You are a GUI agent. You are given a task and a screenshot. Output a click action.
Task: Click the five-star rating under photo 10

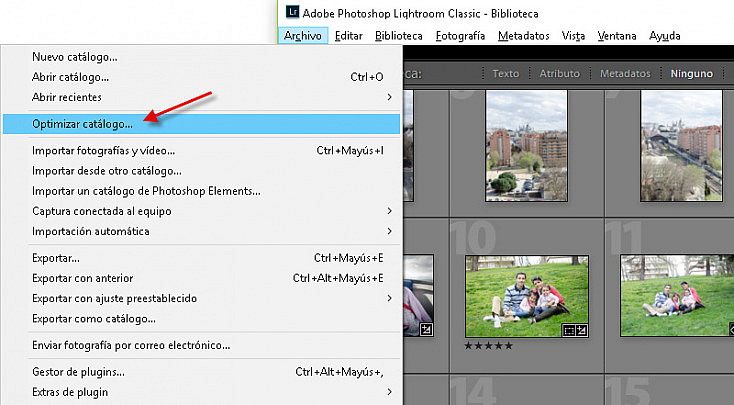coord(488,346)
